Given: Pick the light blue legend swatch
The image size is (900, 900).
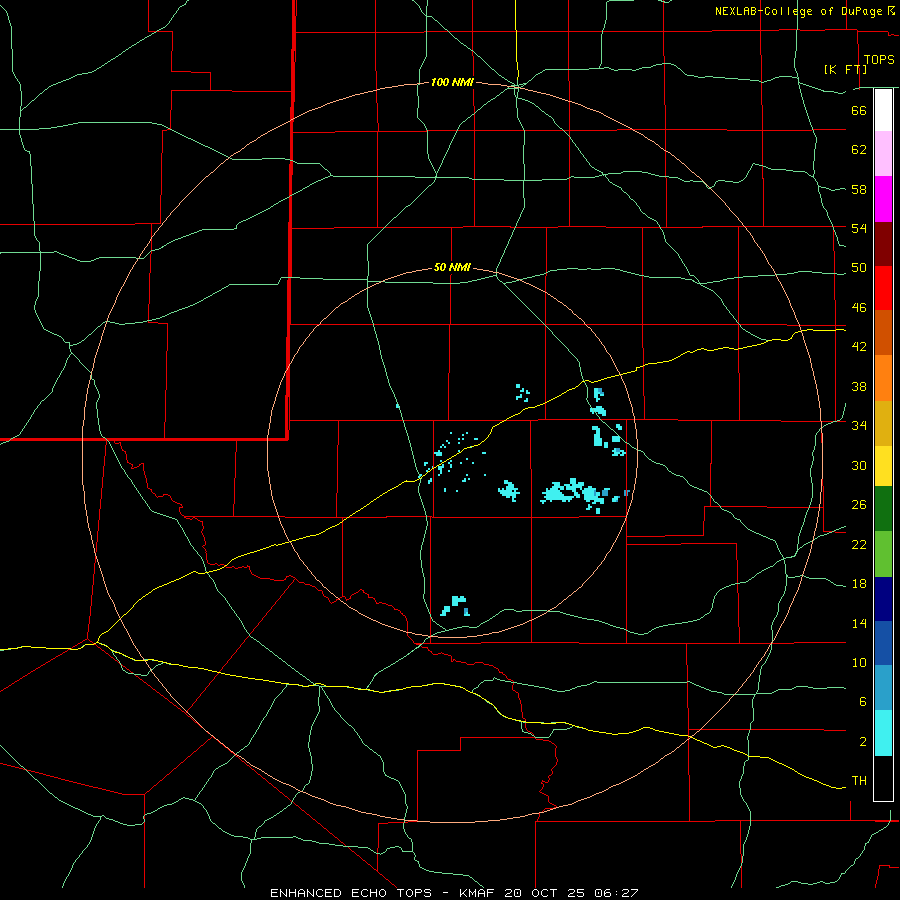Looking at the screenshot, I should pyautogui.click(x=883, y=688).
